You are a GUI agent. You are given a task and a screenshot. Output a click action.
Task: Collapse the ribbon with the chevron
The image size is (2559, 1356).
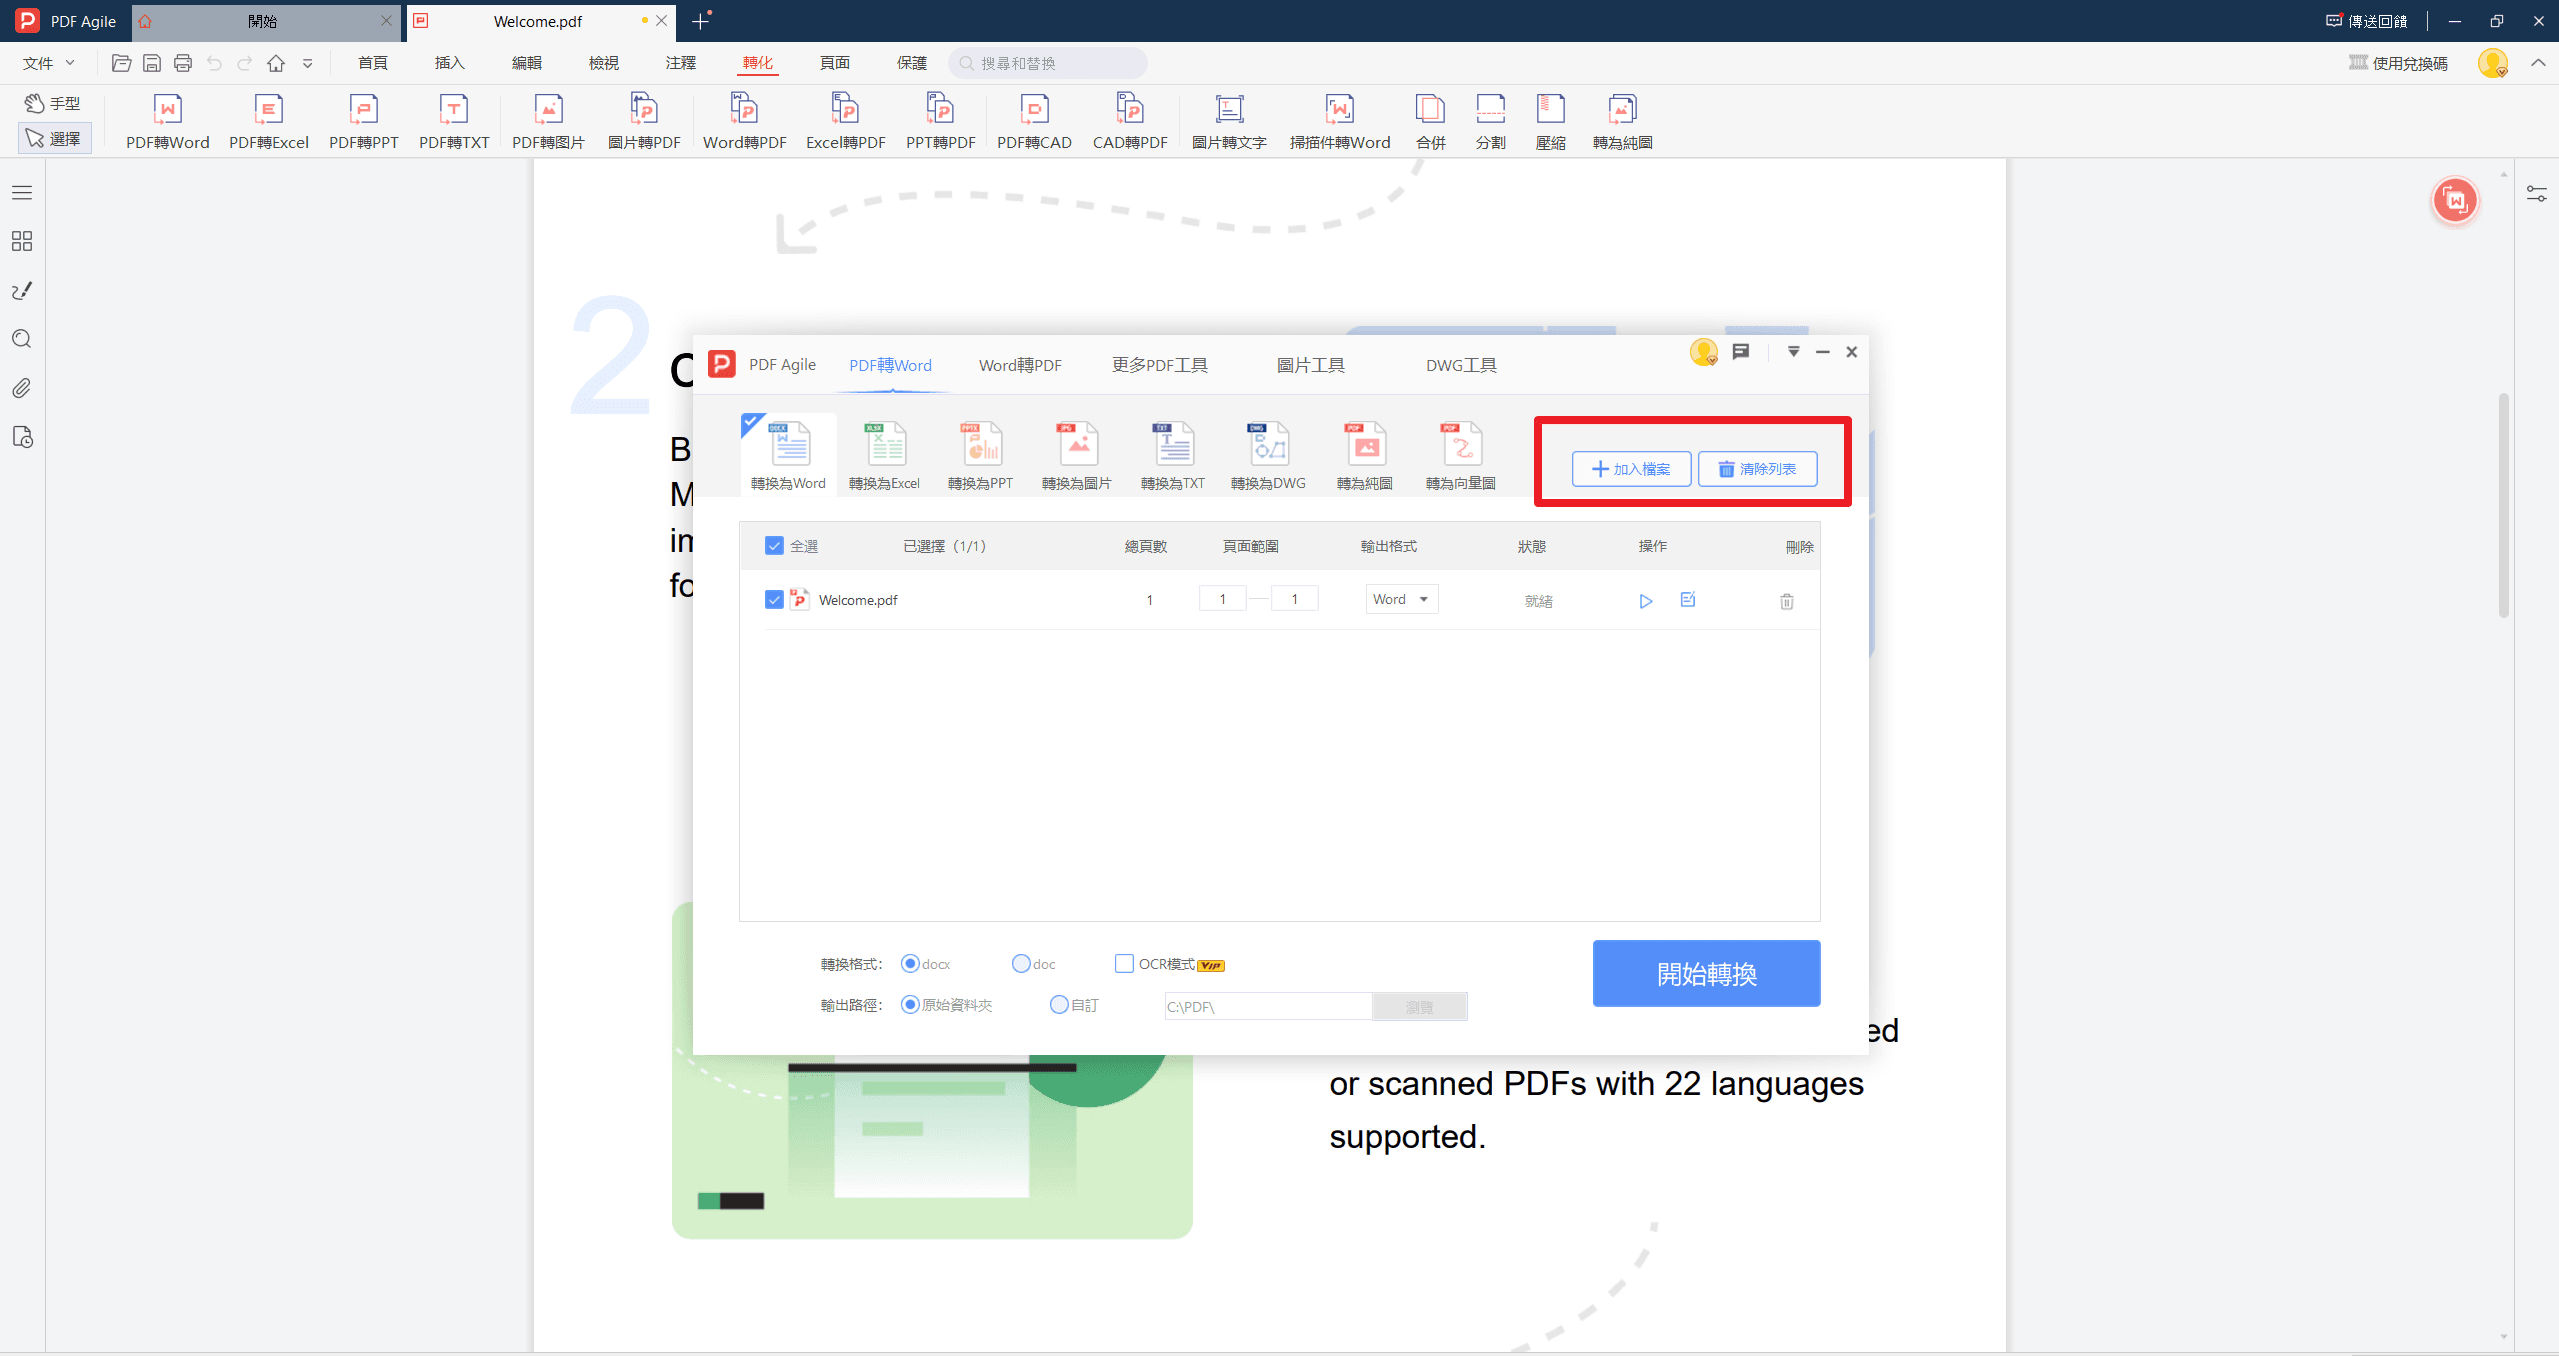(x=2538, y=63)
